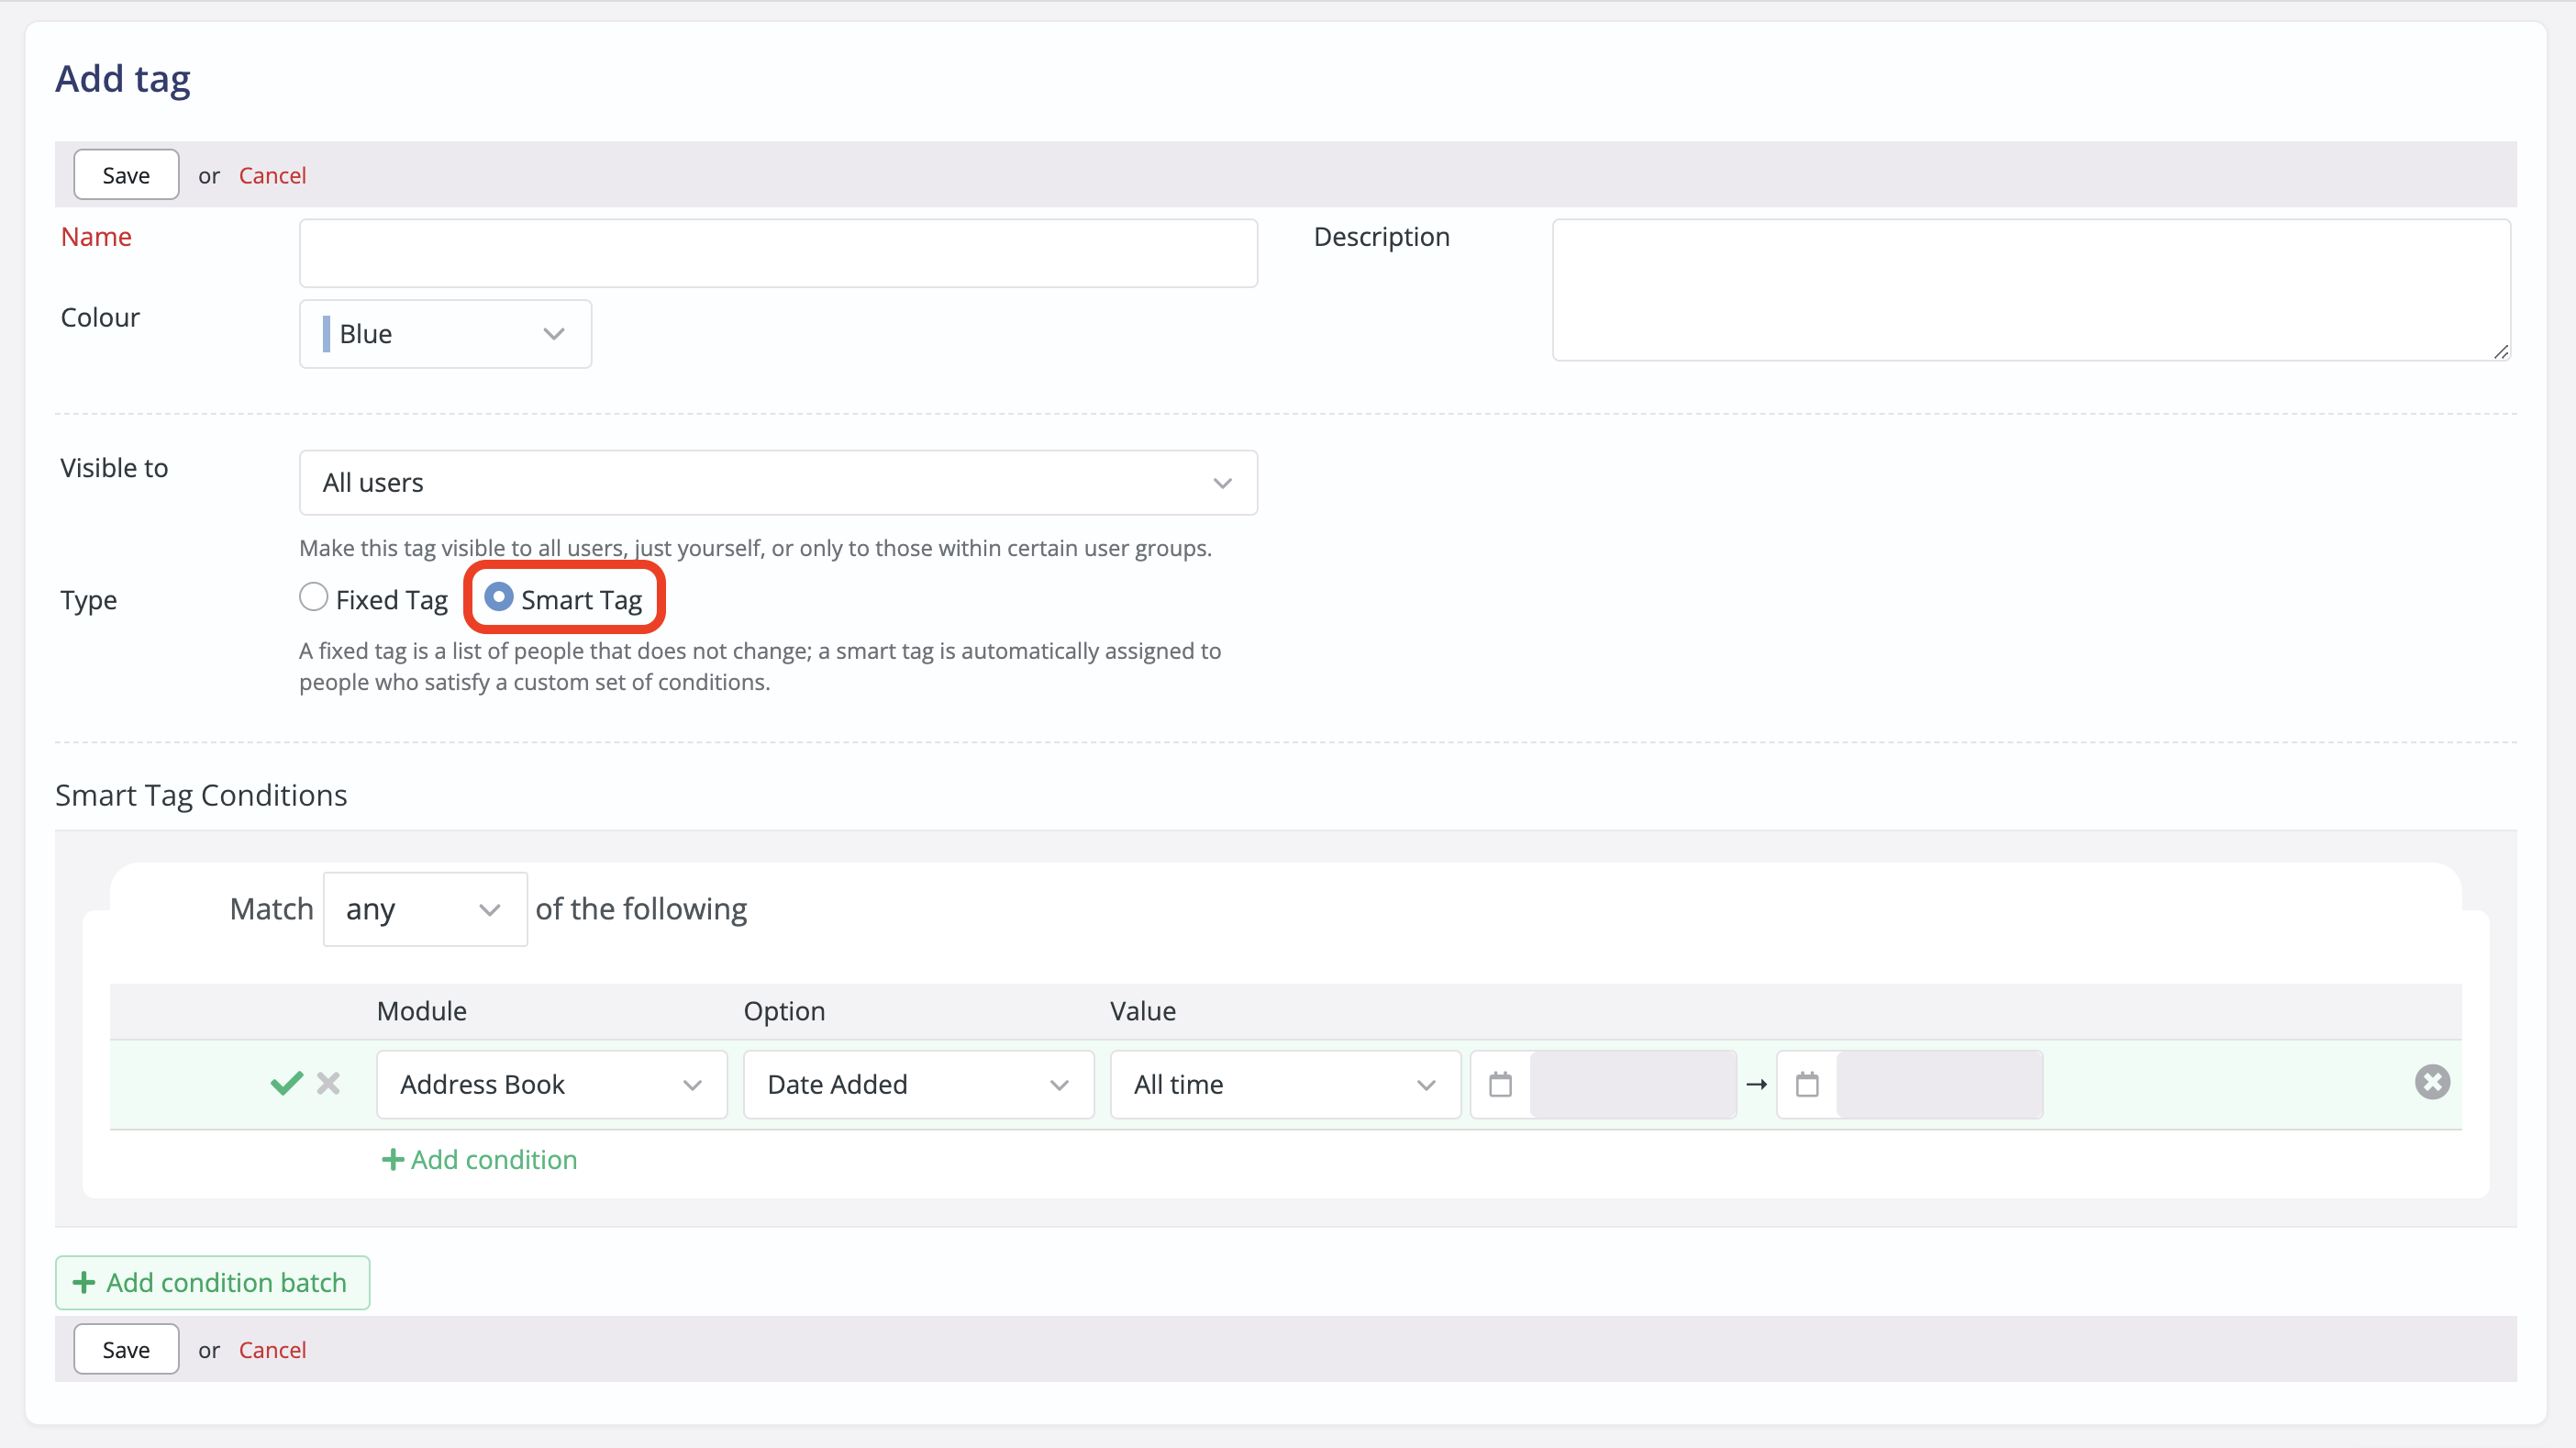Open the Value dropdown showing All time
Screen dimensions: 2576x1448
click(1284, 1084)
